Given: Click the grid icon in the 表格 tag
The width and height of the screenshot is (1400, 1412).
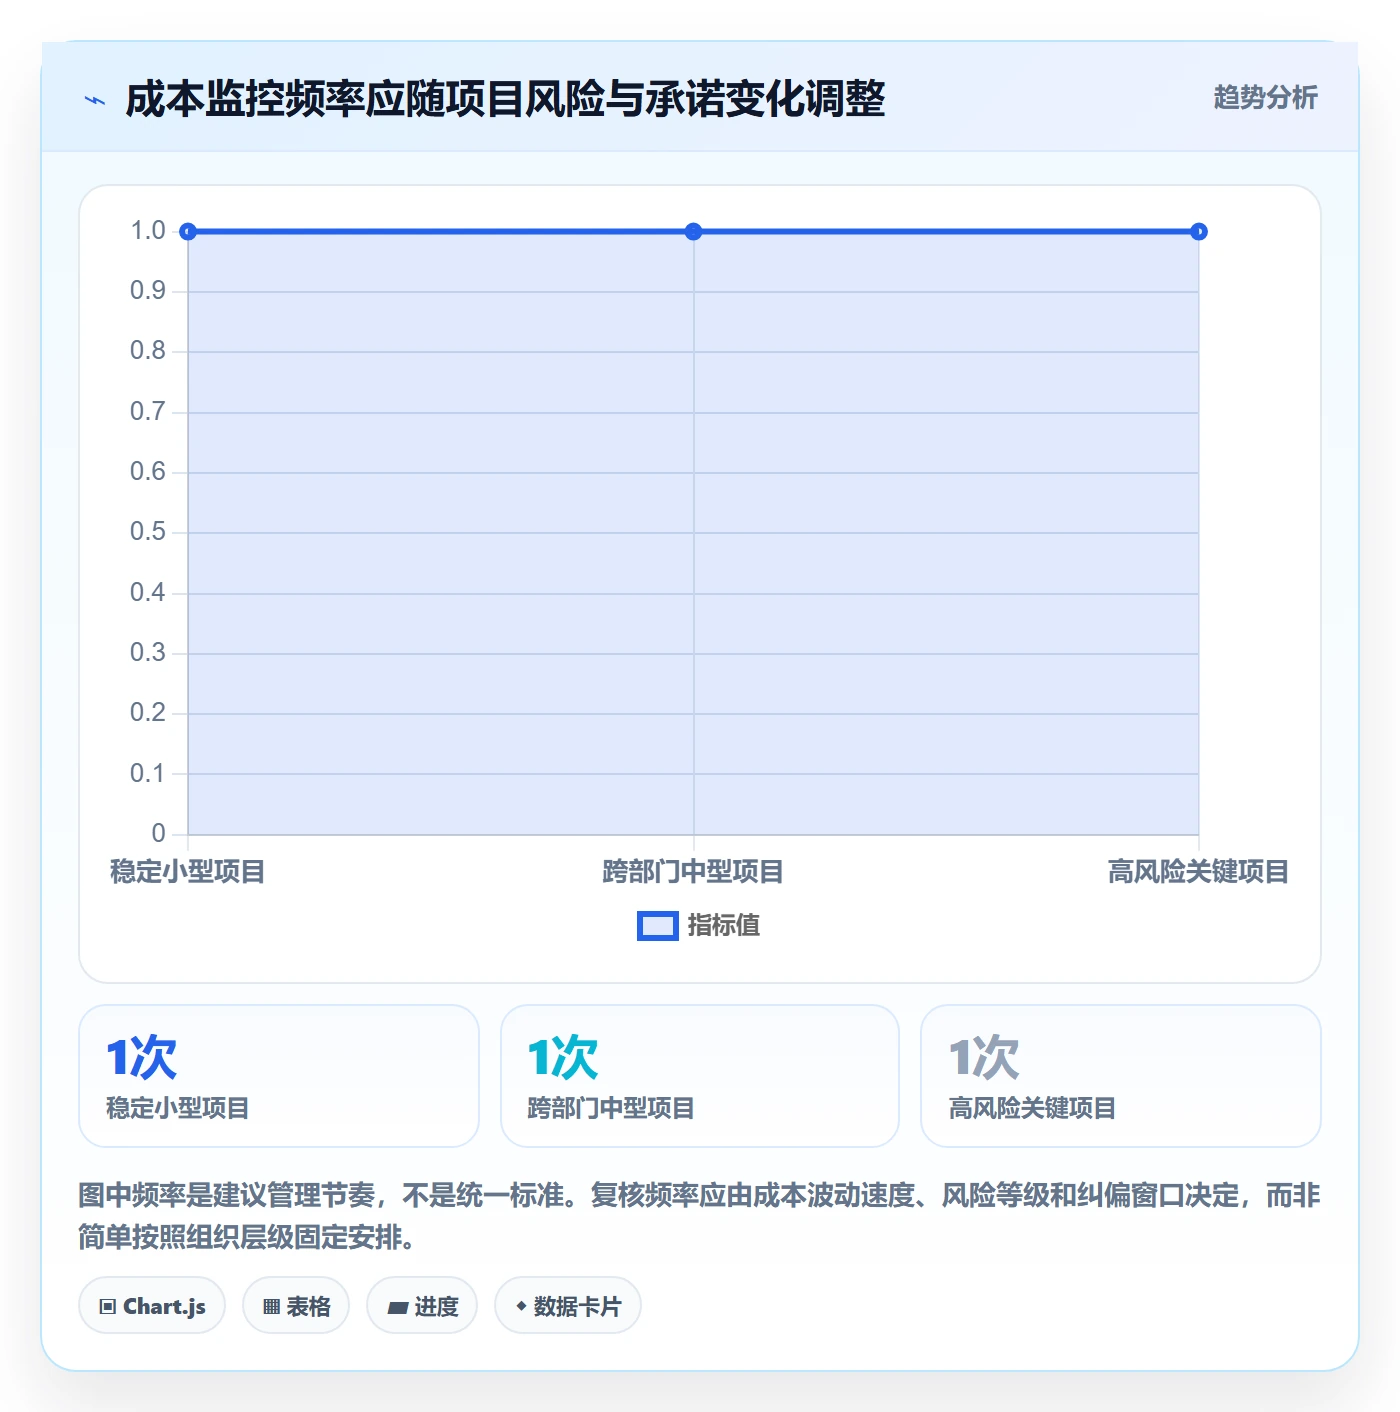Looking at the screenshot, I should 271,1306.
